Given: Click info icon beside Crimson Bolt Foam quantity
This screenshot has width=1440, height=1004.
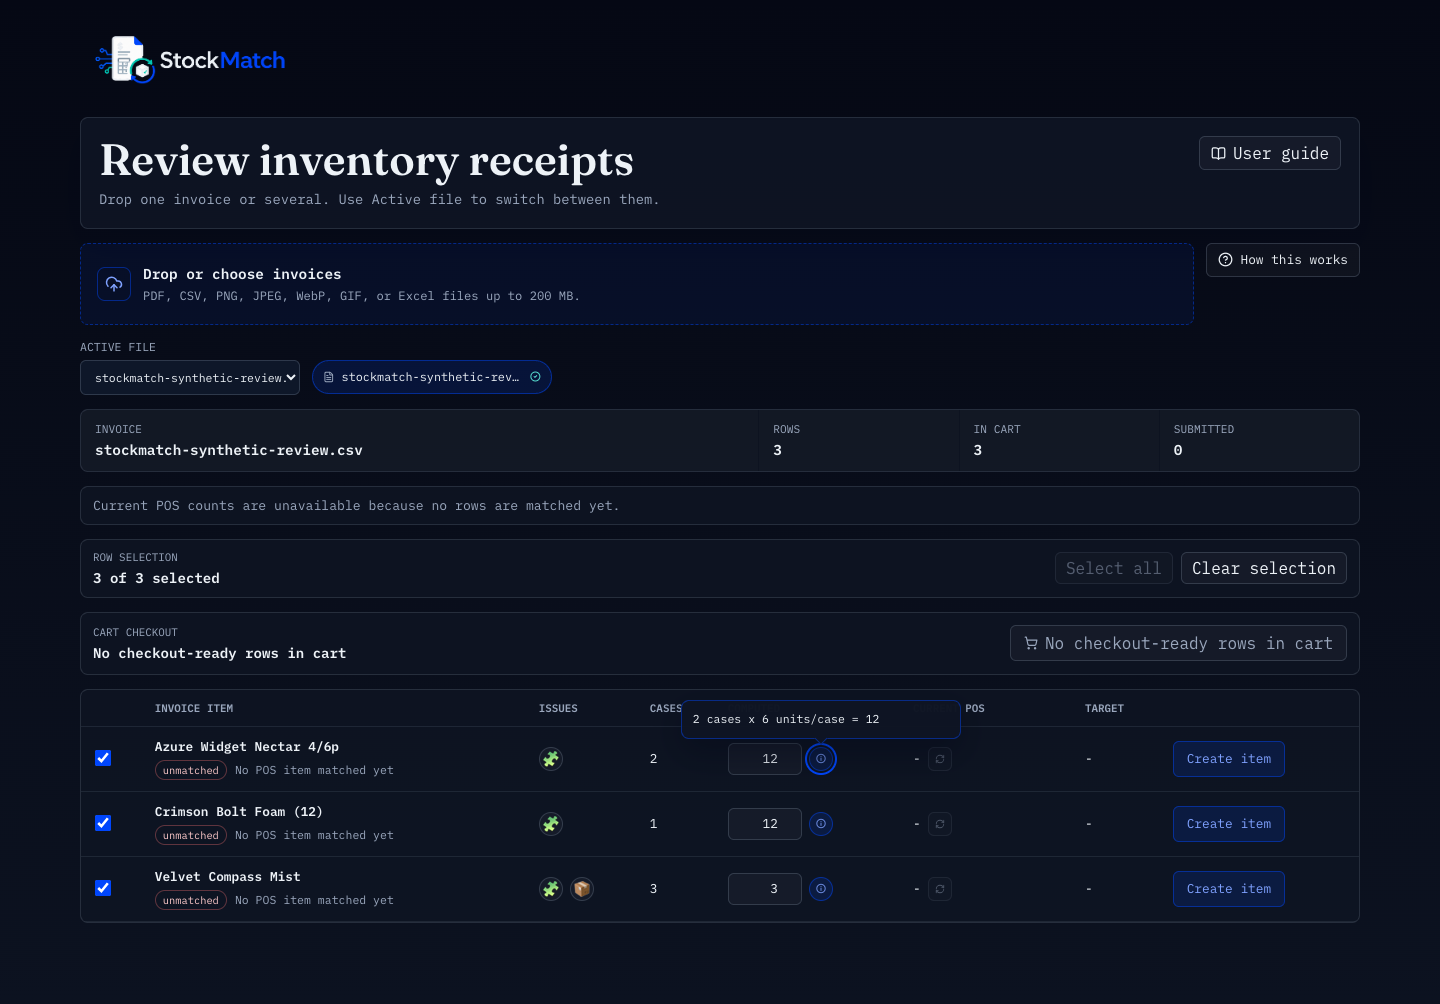Looking at the screenshot, I should (x=821, y=824).
